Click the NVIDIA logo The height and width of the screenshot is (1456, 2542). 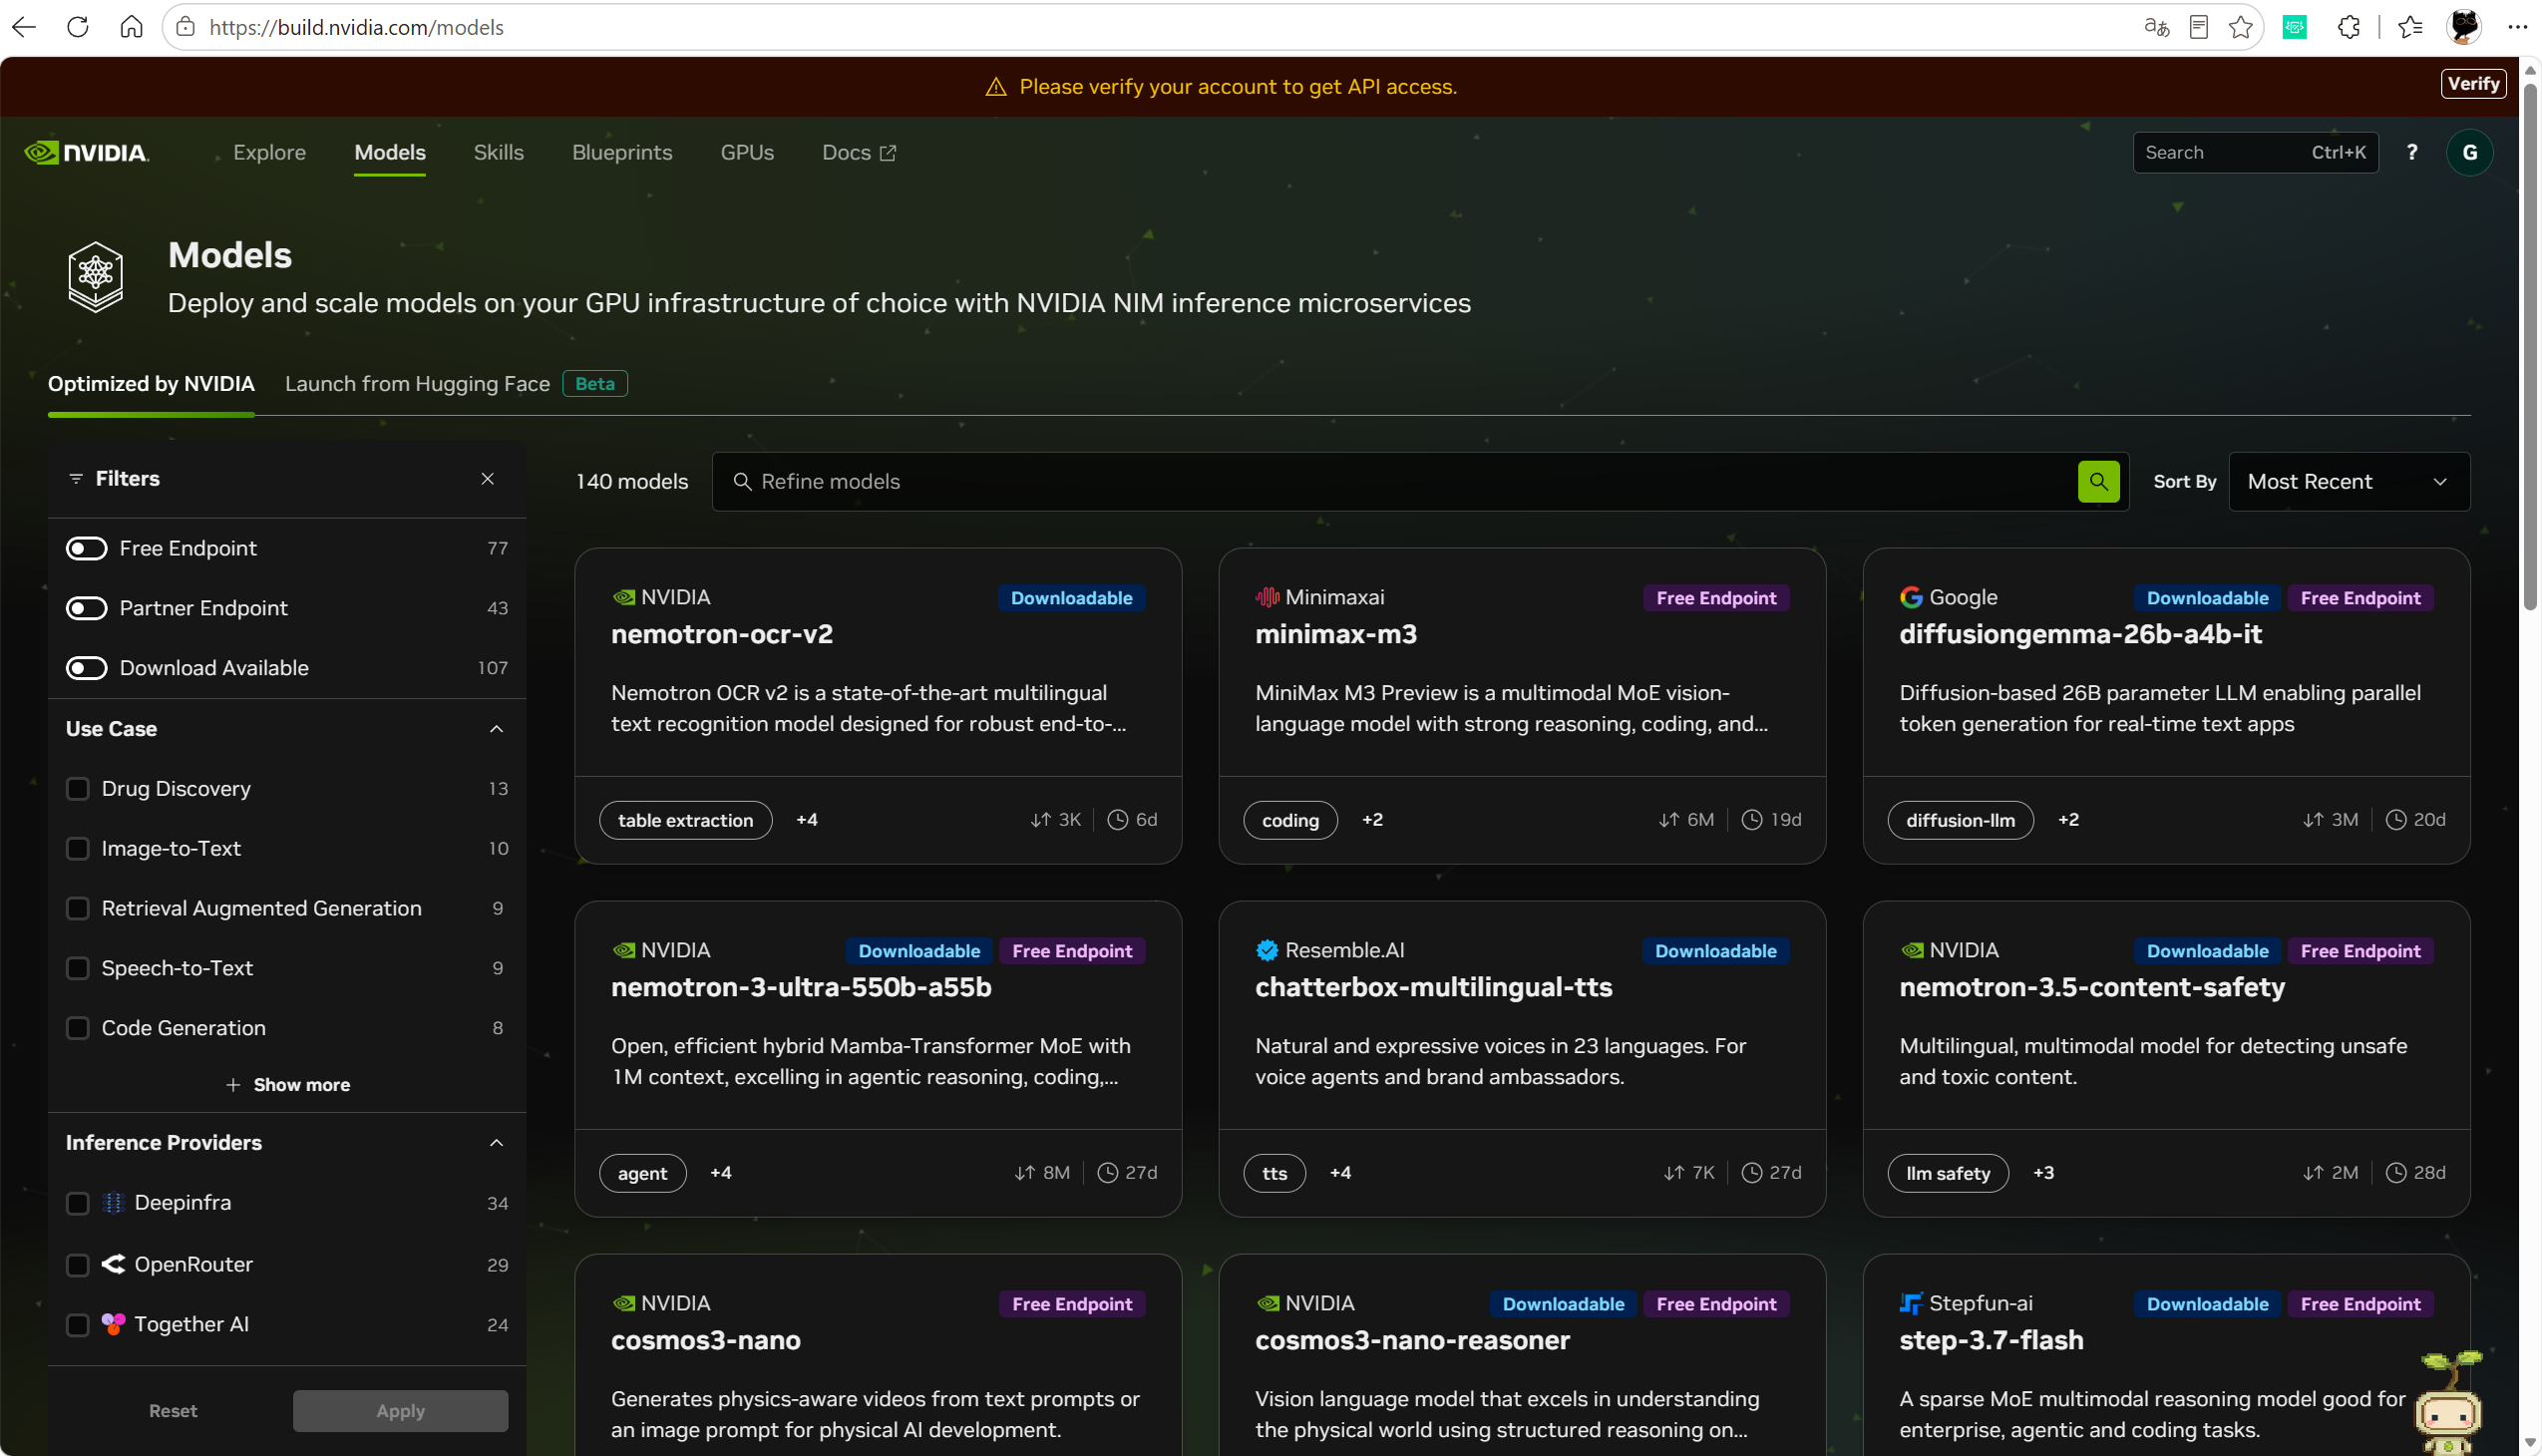(x=87, y=152)
